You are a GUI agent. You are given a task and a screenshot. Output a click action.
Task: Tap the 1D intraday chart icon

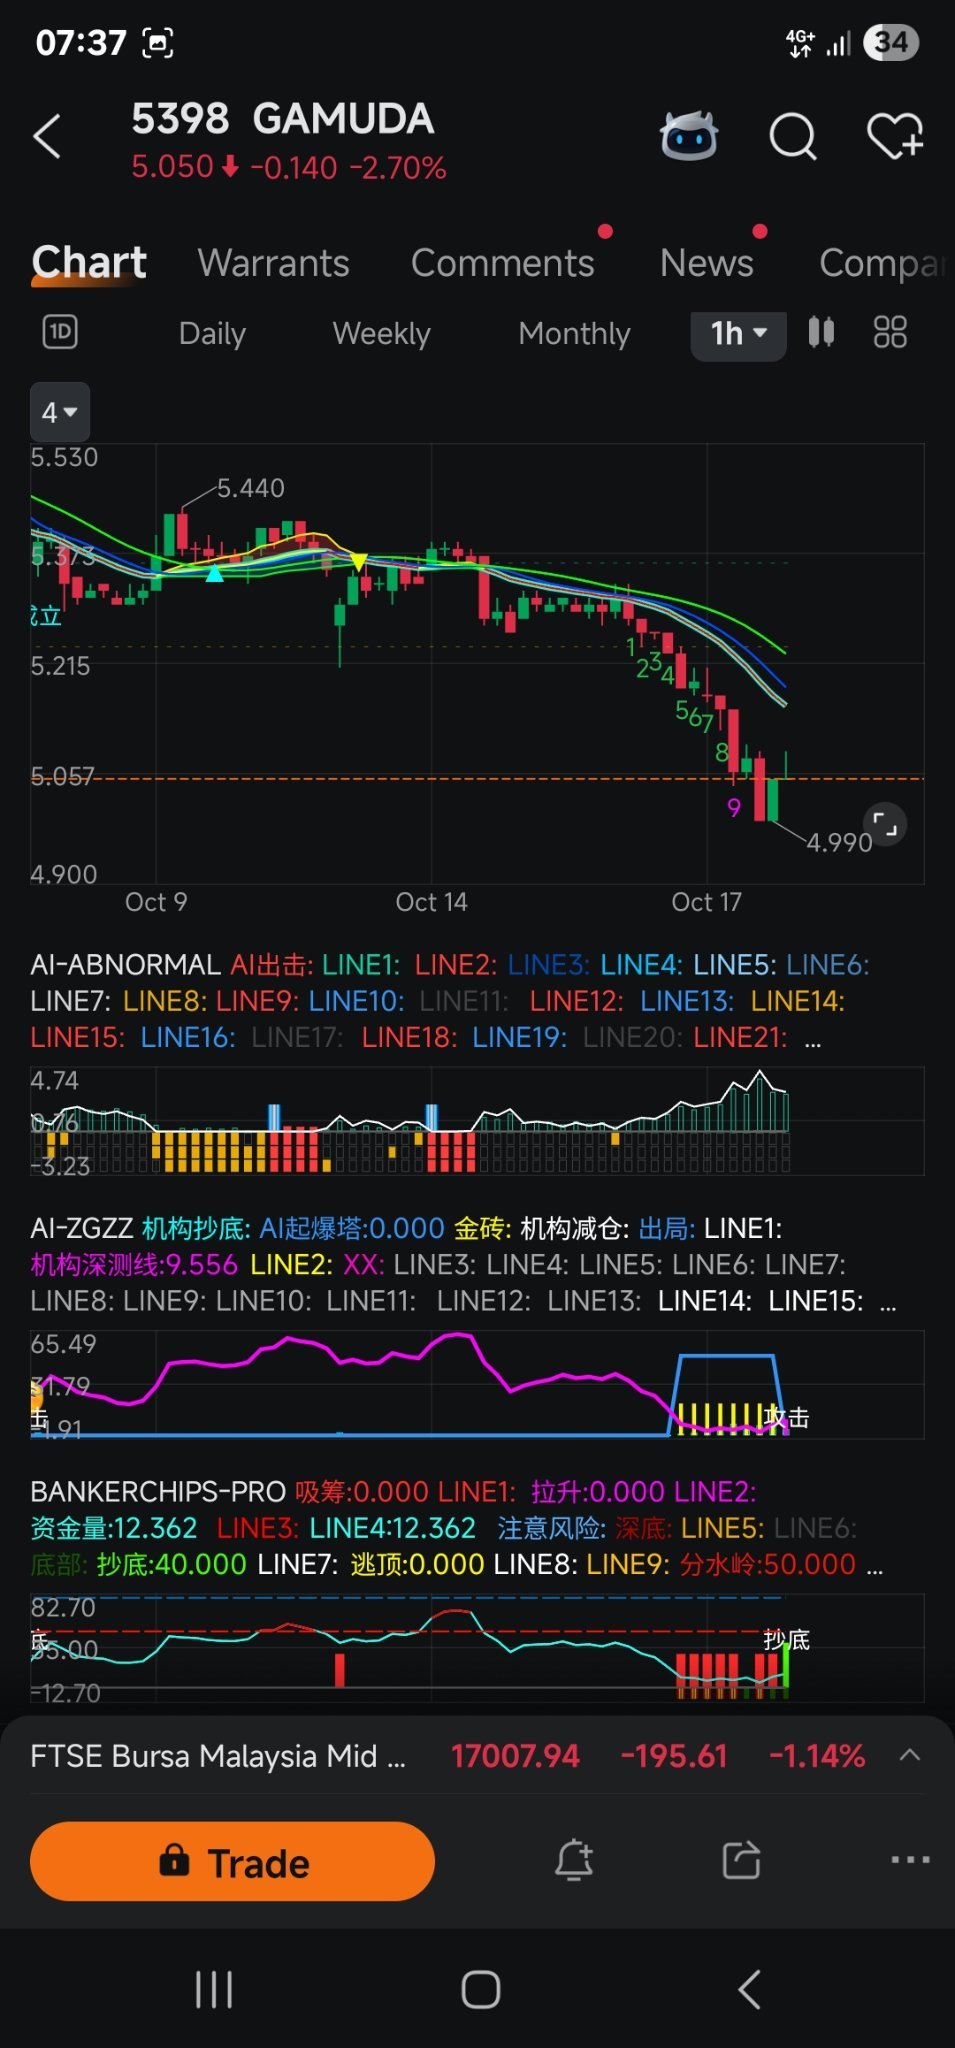[x=60, y=332]
